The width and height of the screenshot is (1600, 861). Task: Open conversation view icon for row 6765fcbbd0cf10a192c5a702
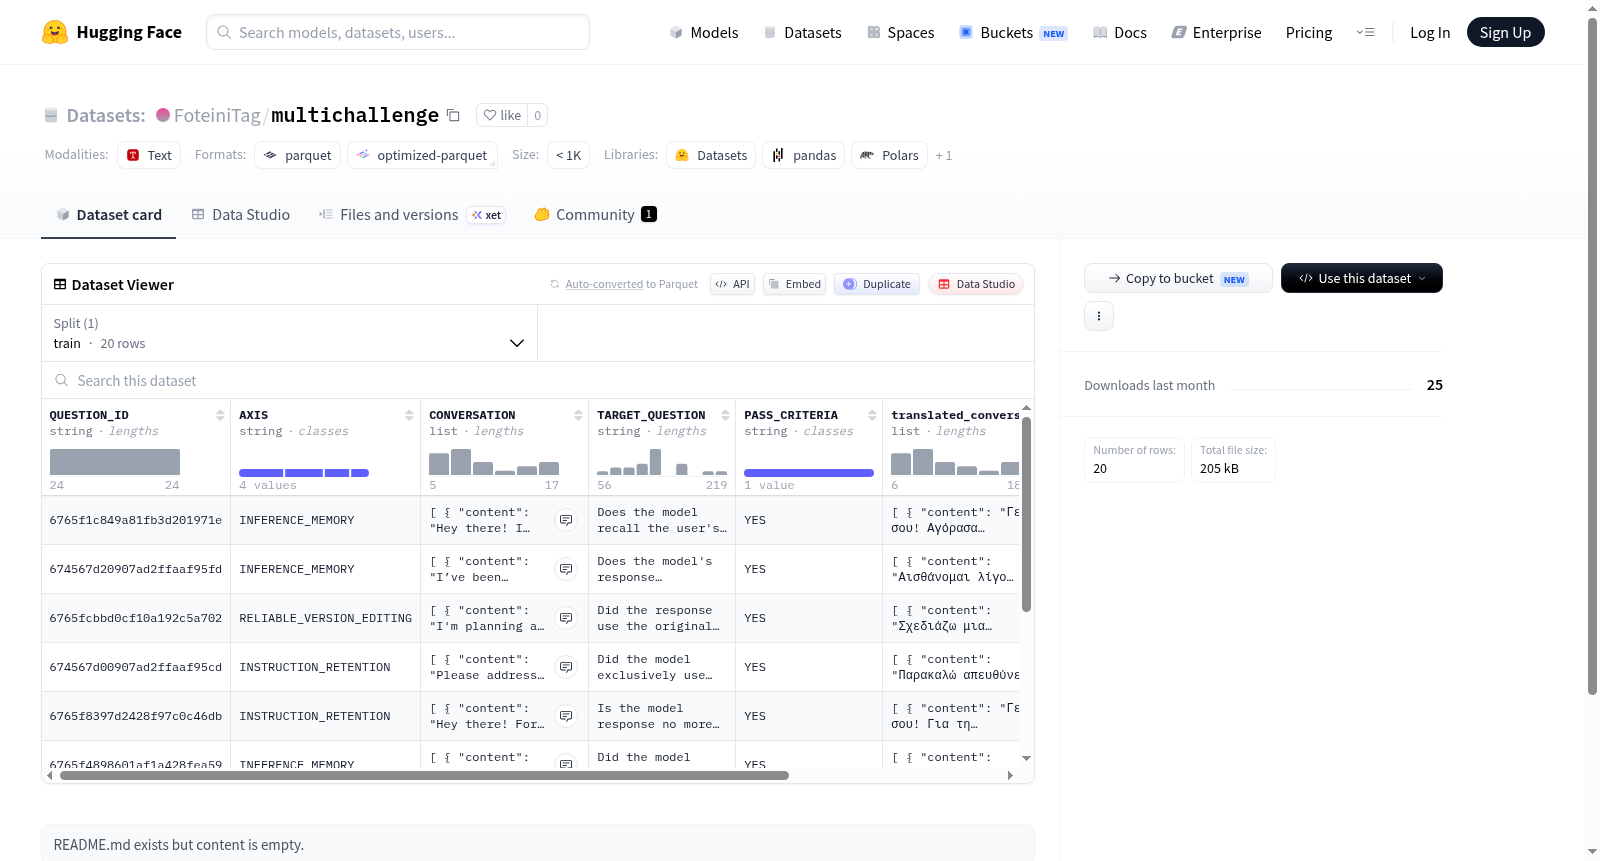click(566, 618)
